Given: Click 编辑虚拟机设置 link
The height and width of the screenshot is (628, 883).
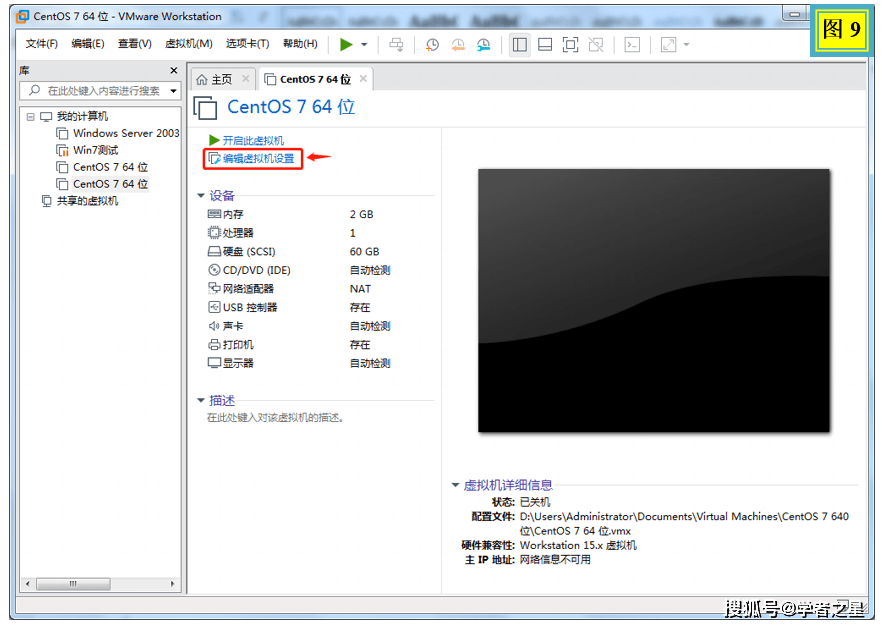Looking at the screenshot, I should (258, 158).
